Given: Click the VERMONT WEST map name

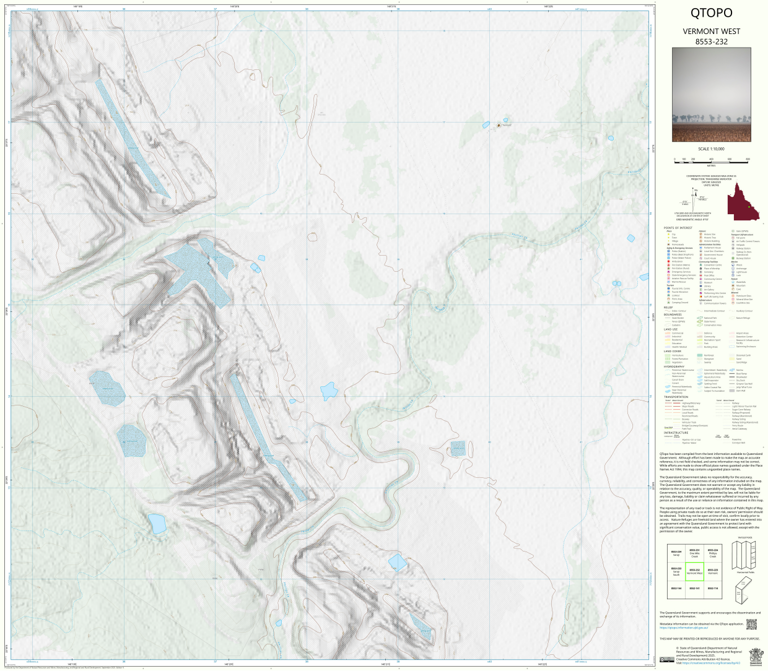Looking at the screenshot, I should click(x=711, y=31).
